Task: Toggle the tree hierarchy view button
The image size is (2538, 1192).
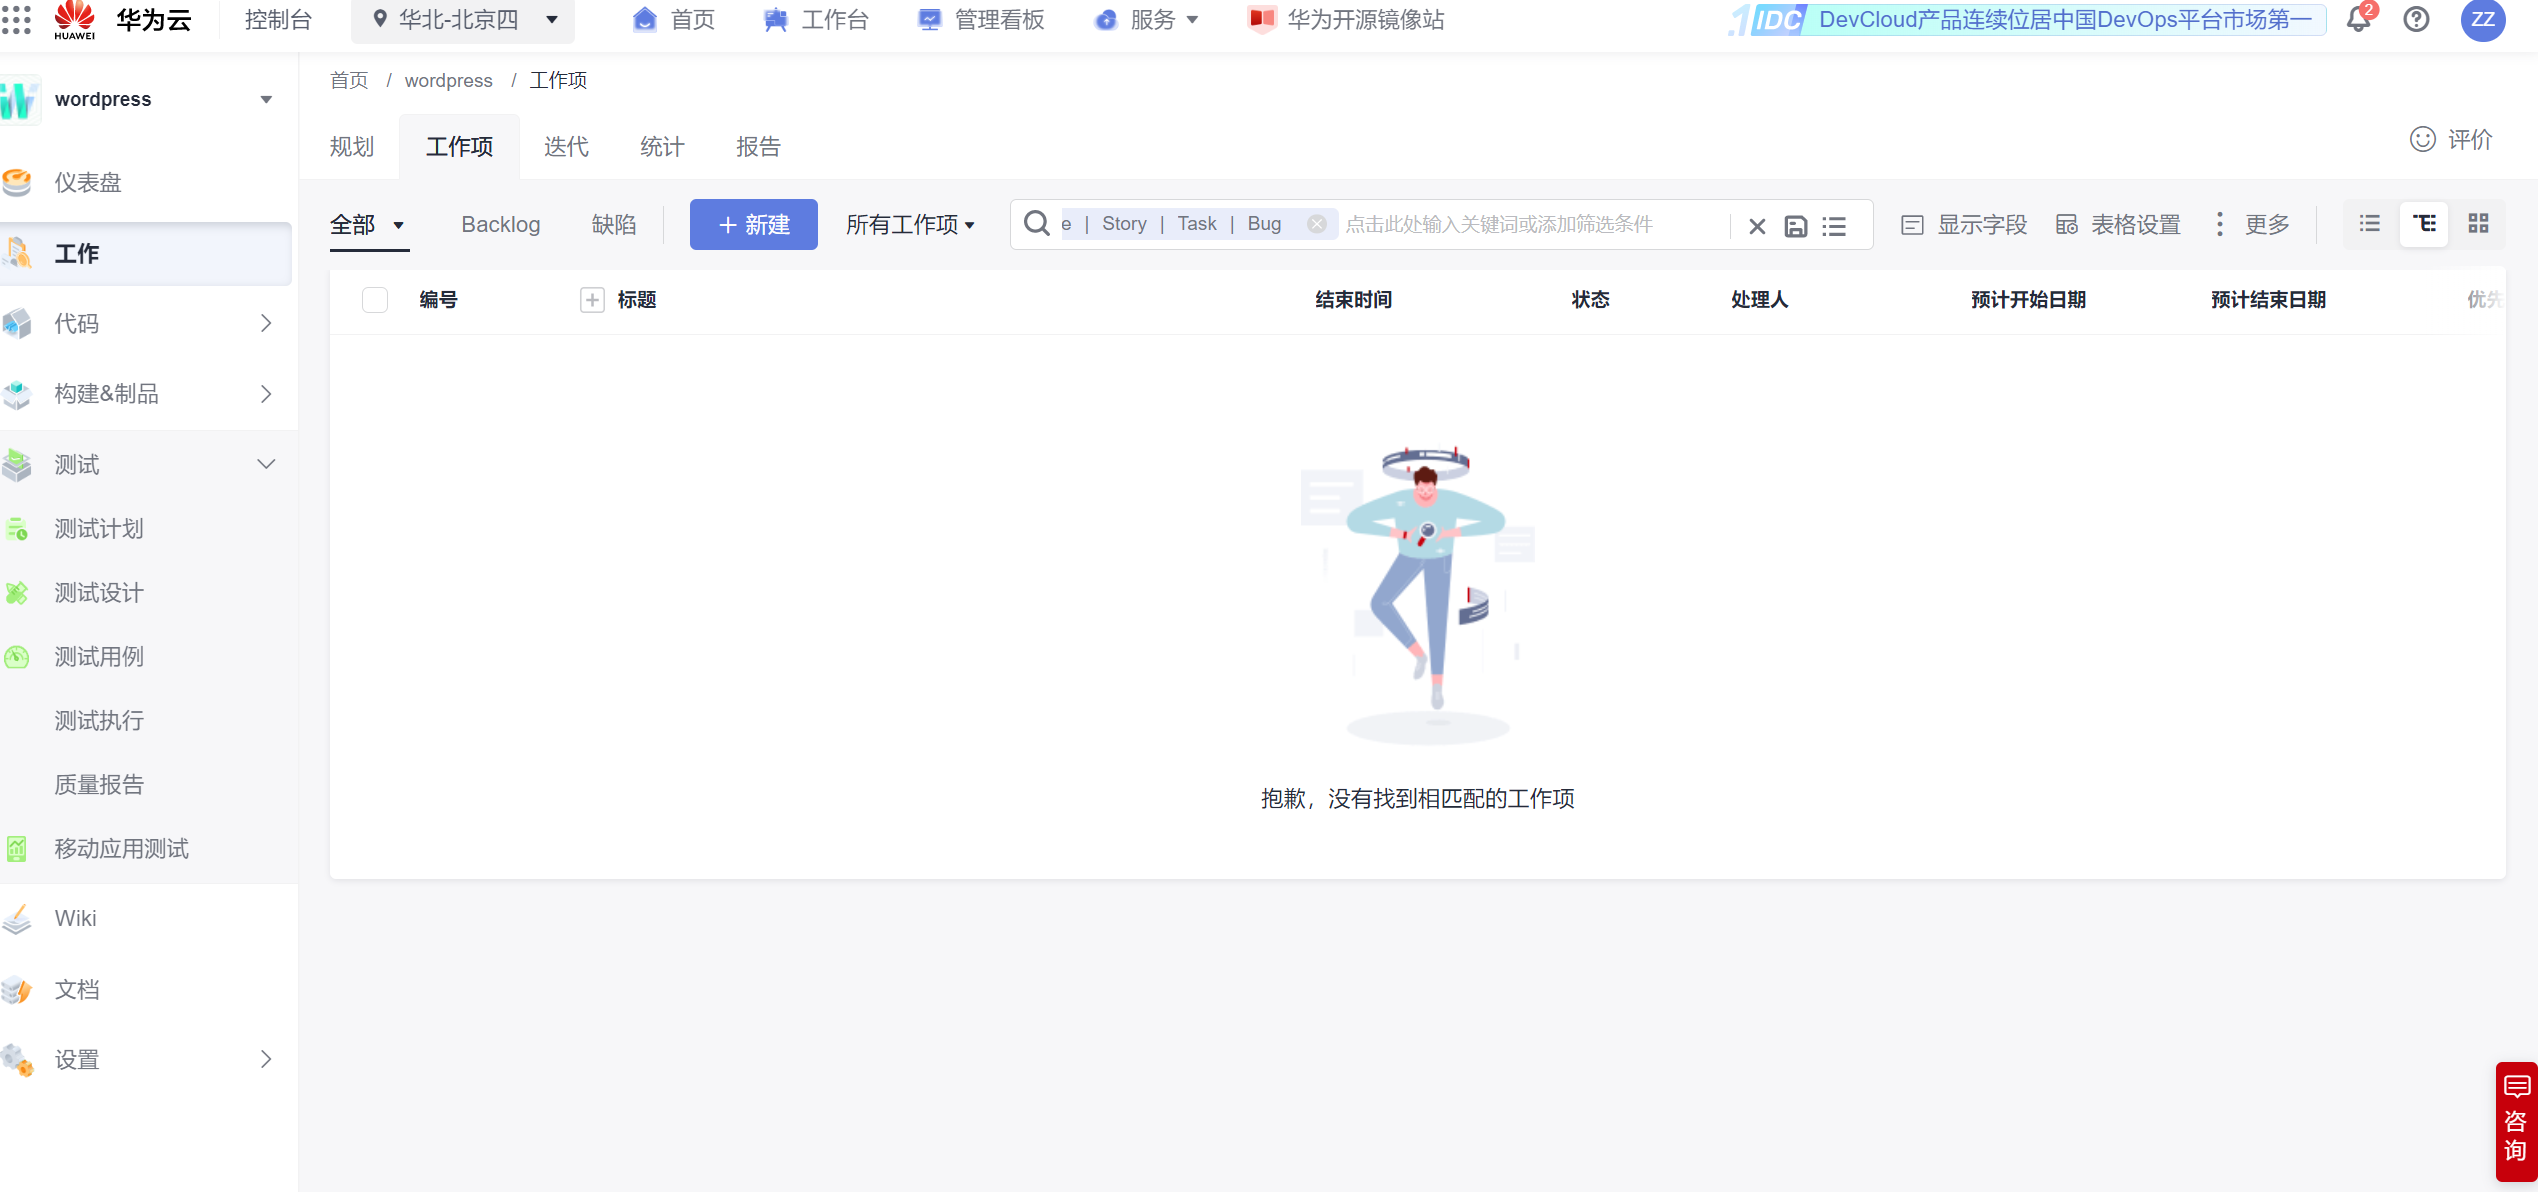Action: tap(2424, 224)
